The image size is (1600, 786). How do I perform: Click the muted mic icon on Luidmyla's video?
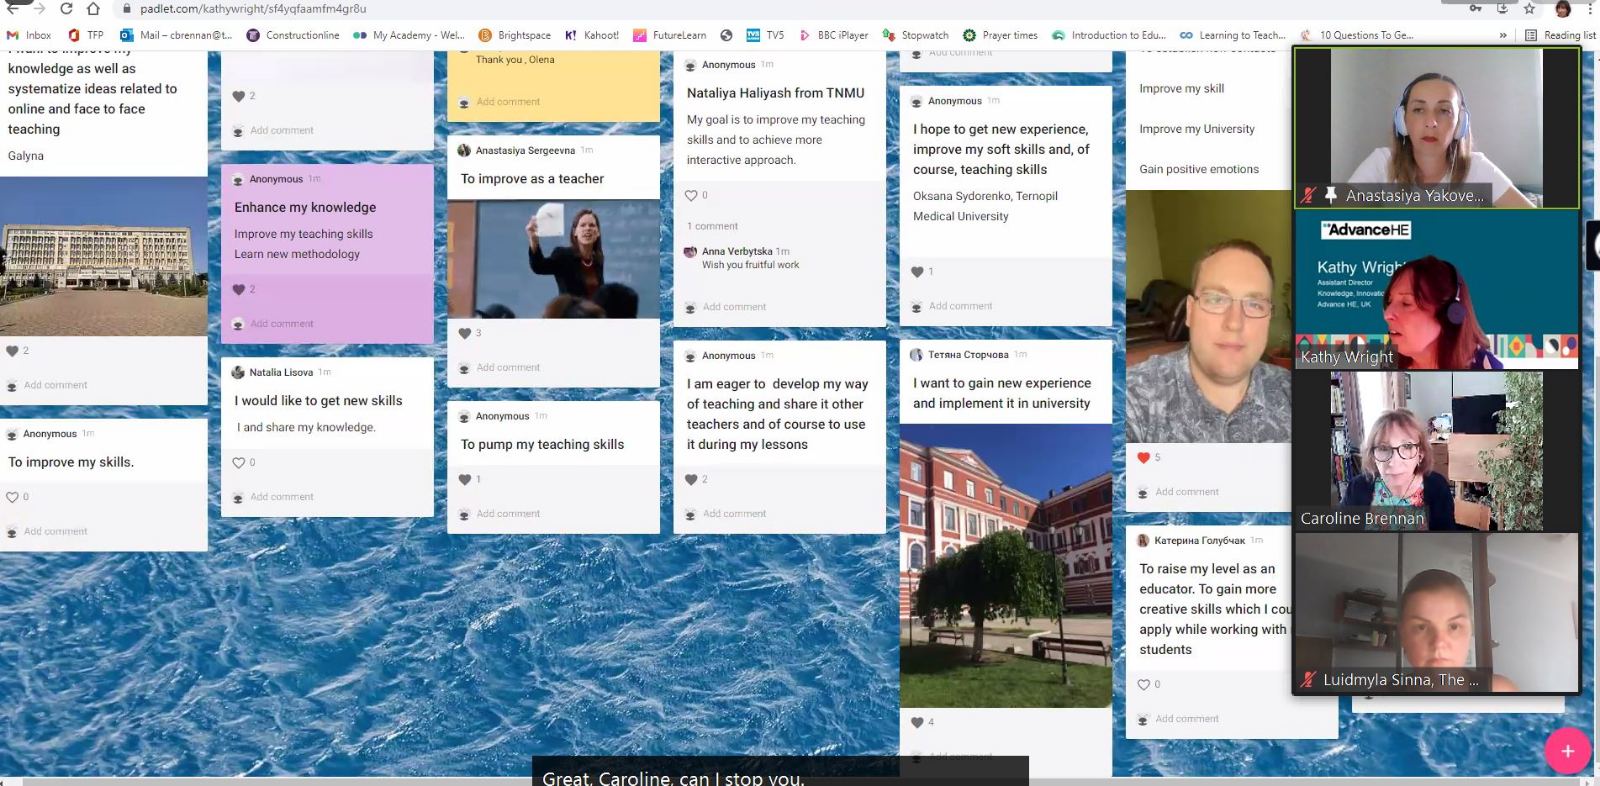click(1308, 679)
